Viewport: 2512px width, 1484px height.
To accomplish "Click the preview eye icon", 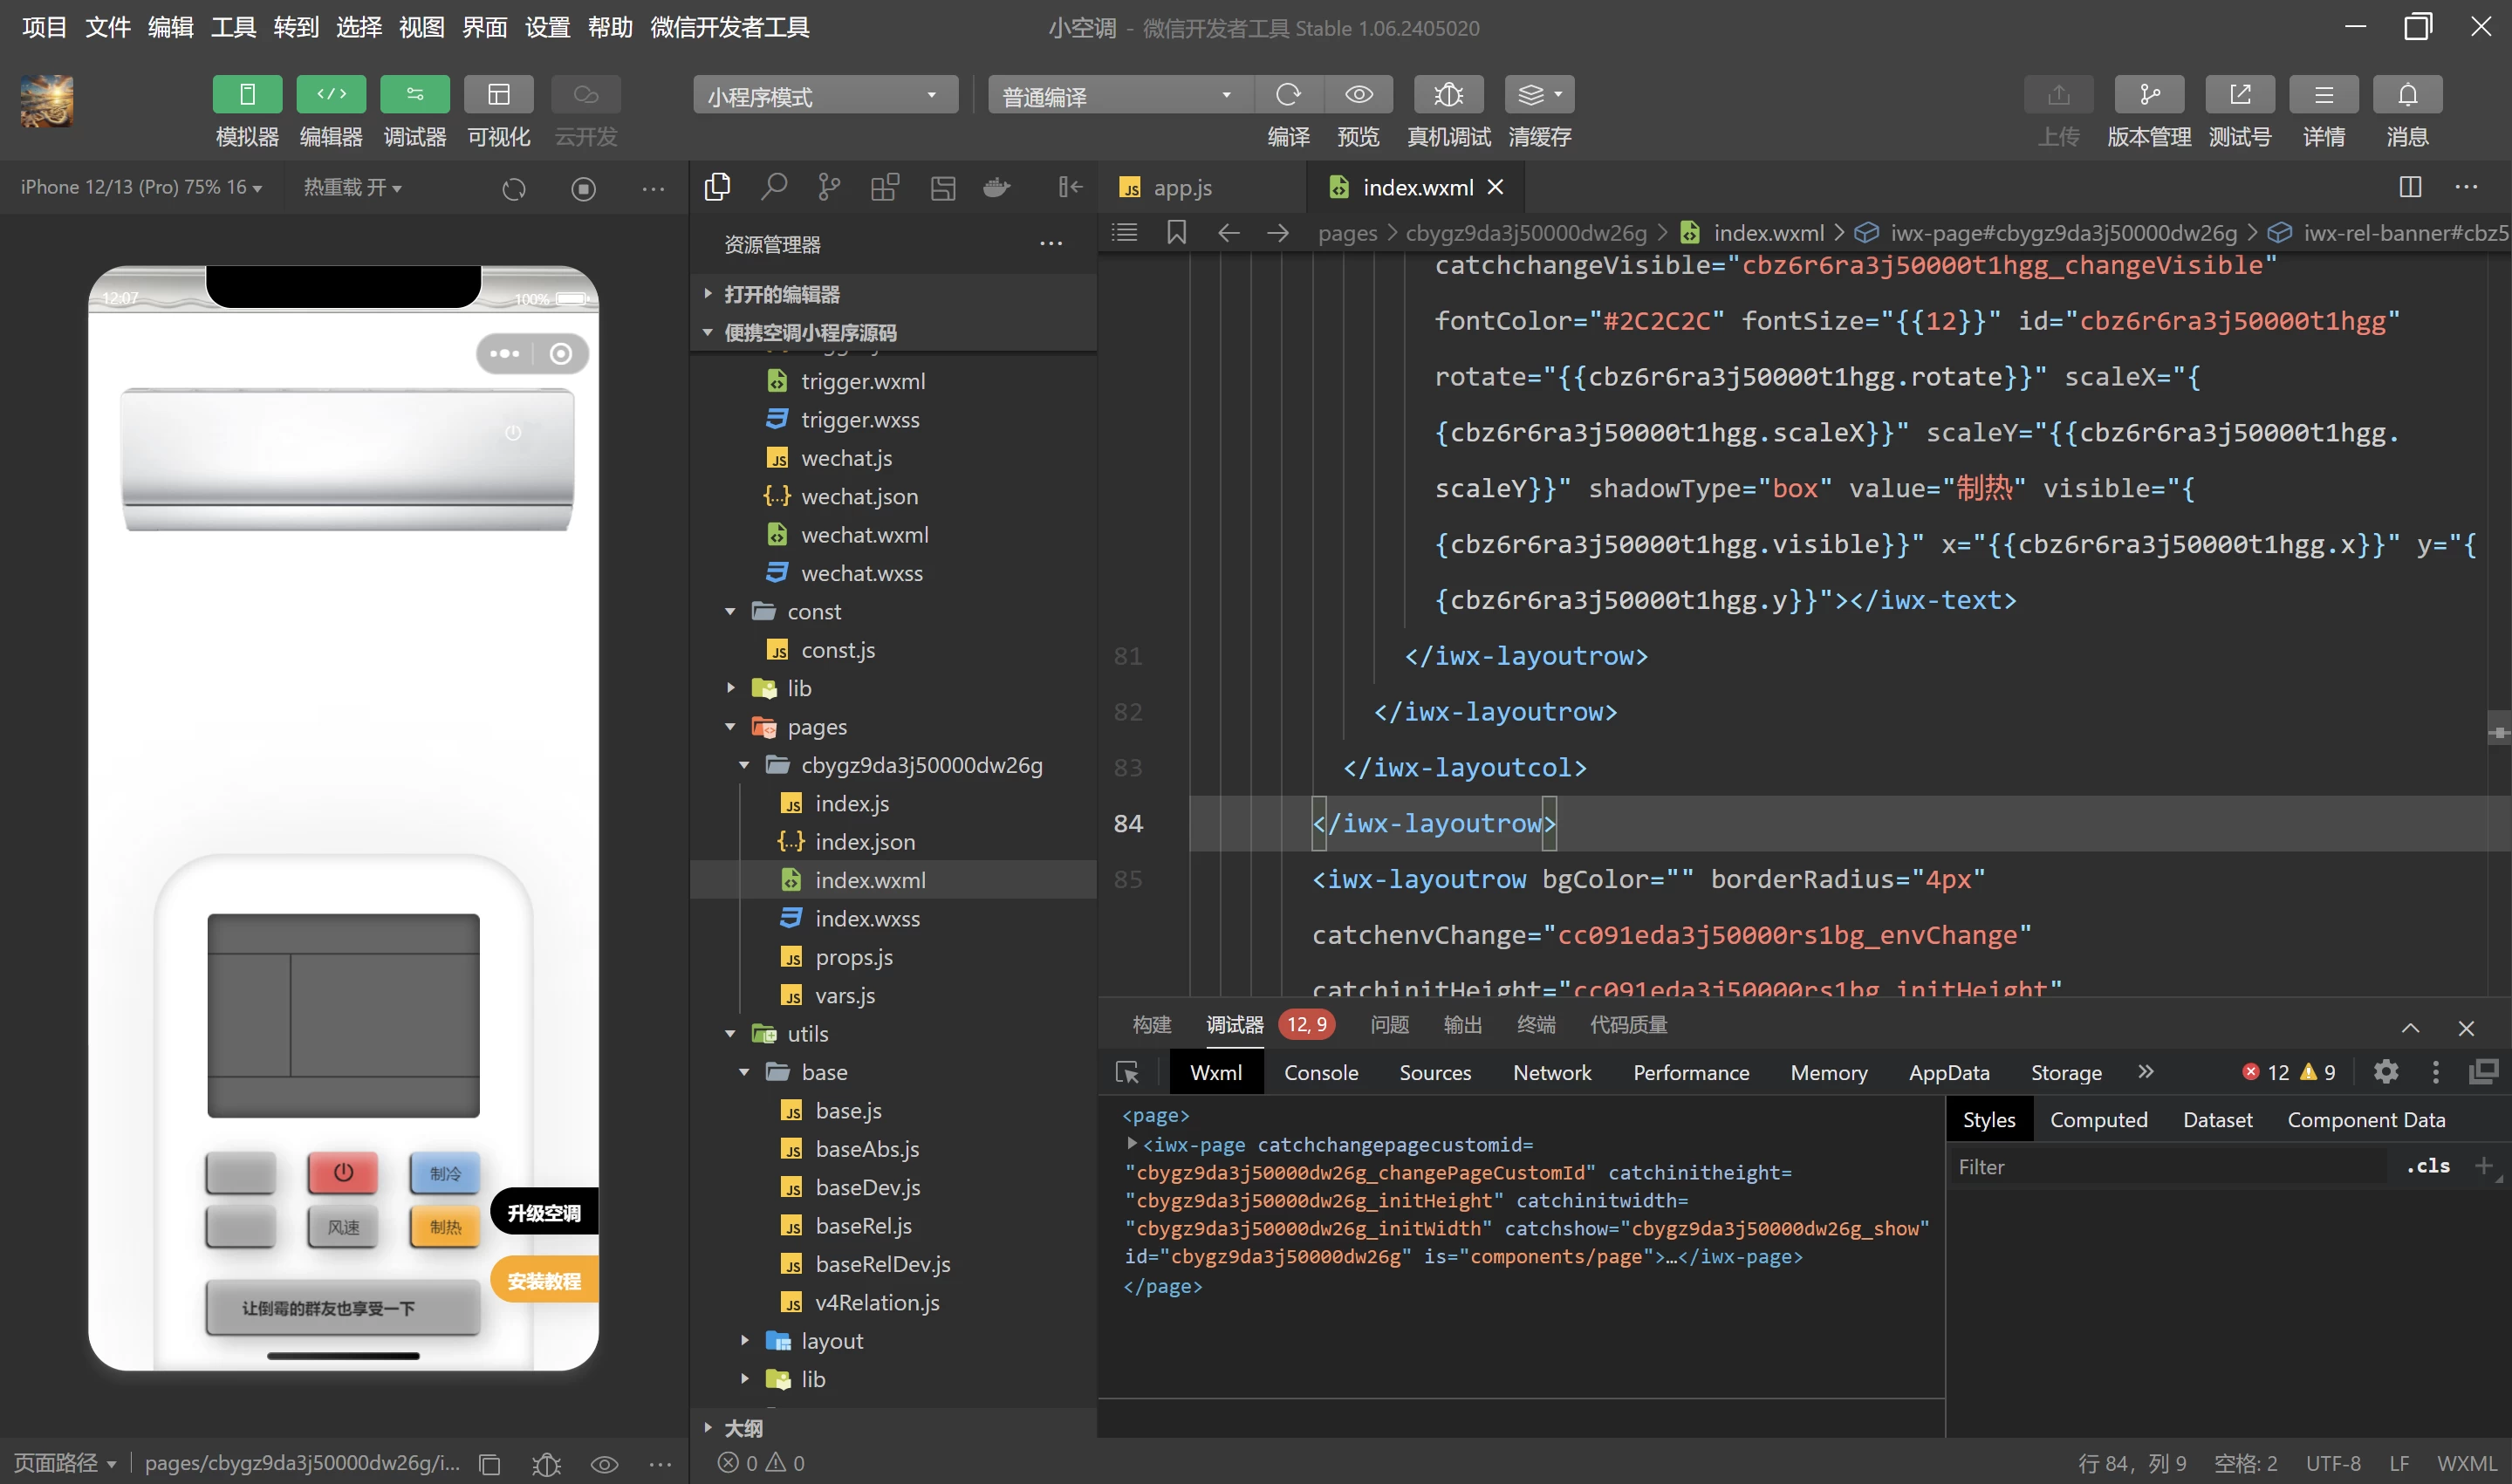I will tap(1358, 95).
